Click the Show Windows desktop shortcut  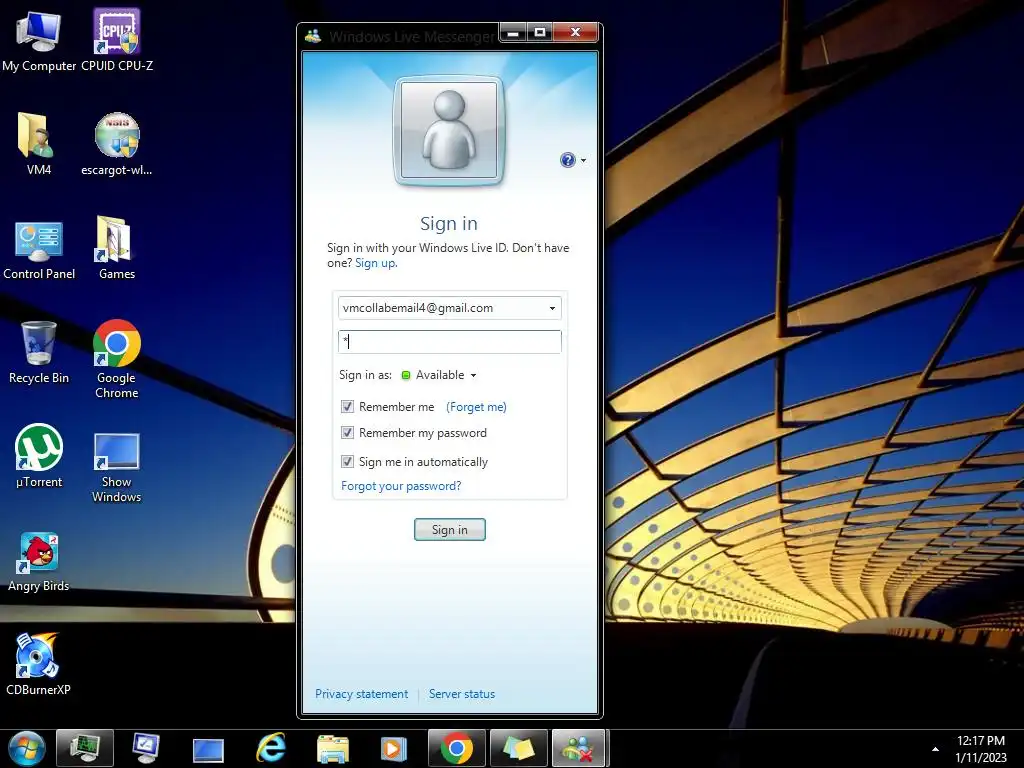(117, 467)
